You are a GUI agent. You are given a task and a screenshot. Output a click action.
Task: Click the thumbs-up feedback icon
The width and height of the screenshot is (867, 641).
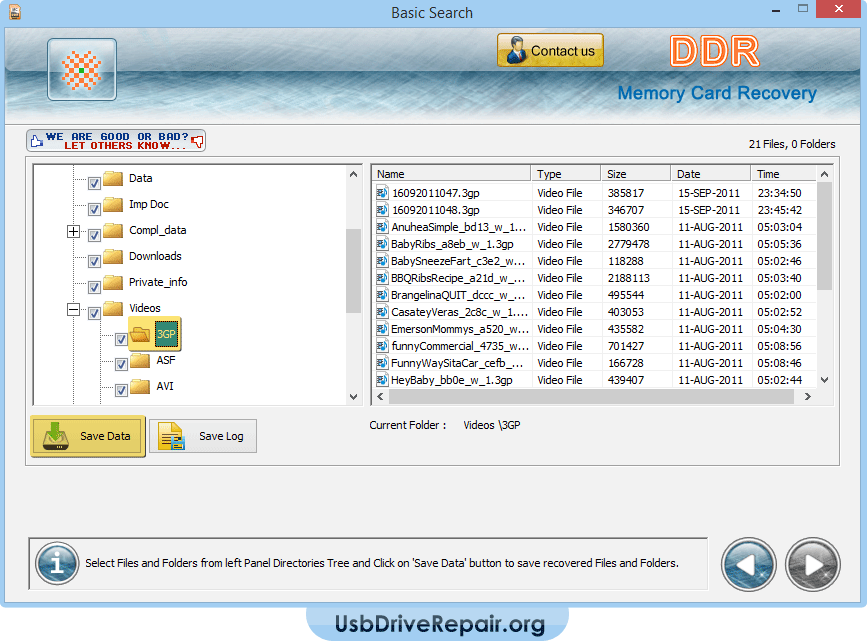tap(36, 140)
